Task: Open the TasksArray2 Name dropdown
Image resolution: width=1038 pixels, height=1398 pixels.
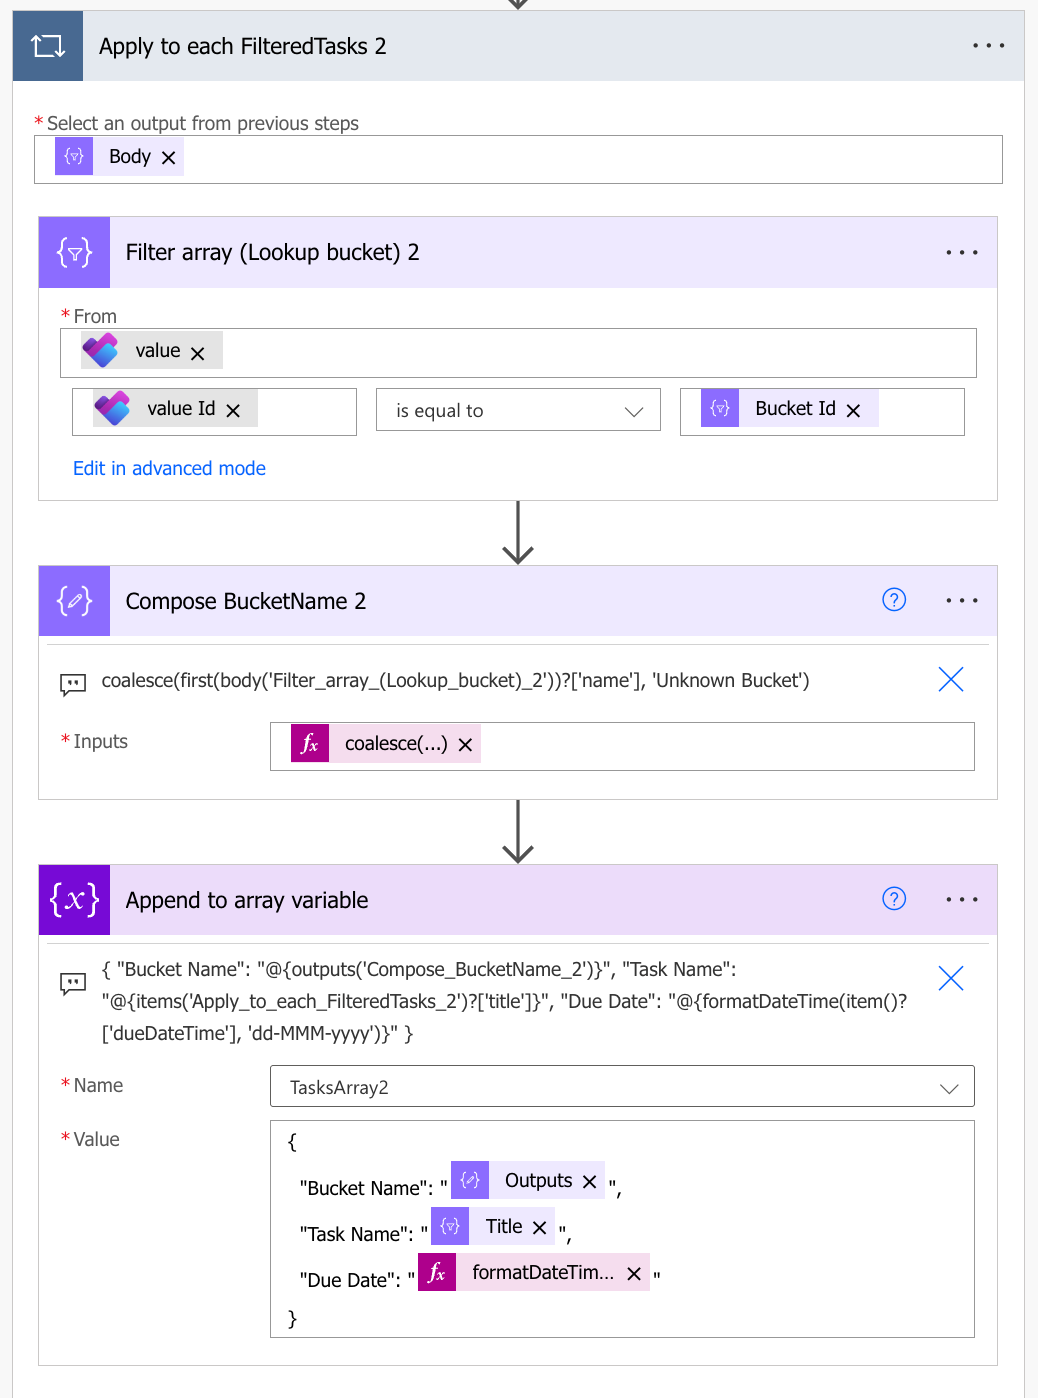Action: [x=622, y=1087]
